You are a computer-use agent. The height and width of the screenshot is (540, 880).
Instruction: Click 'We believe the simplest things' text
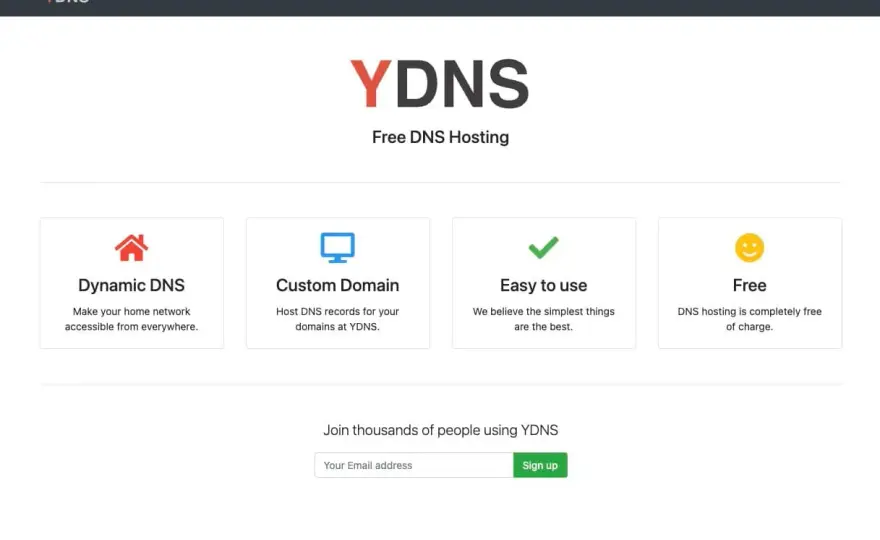tap(543, 319)
